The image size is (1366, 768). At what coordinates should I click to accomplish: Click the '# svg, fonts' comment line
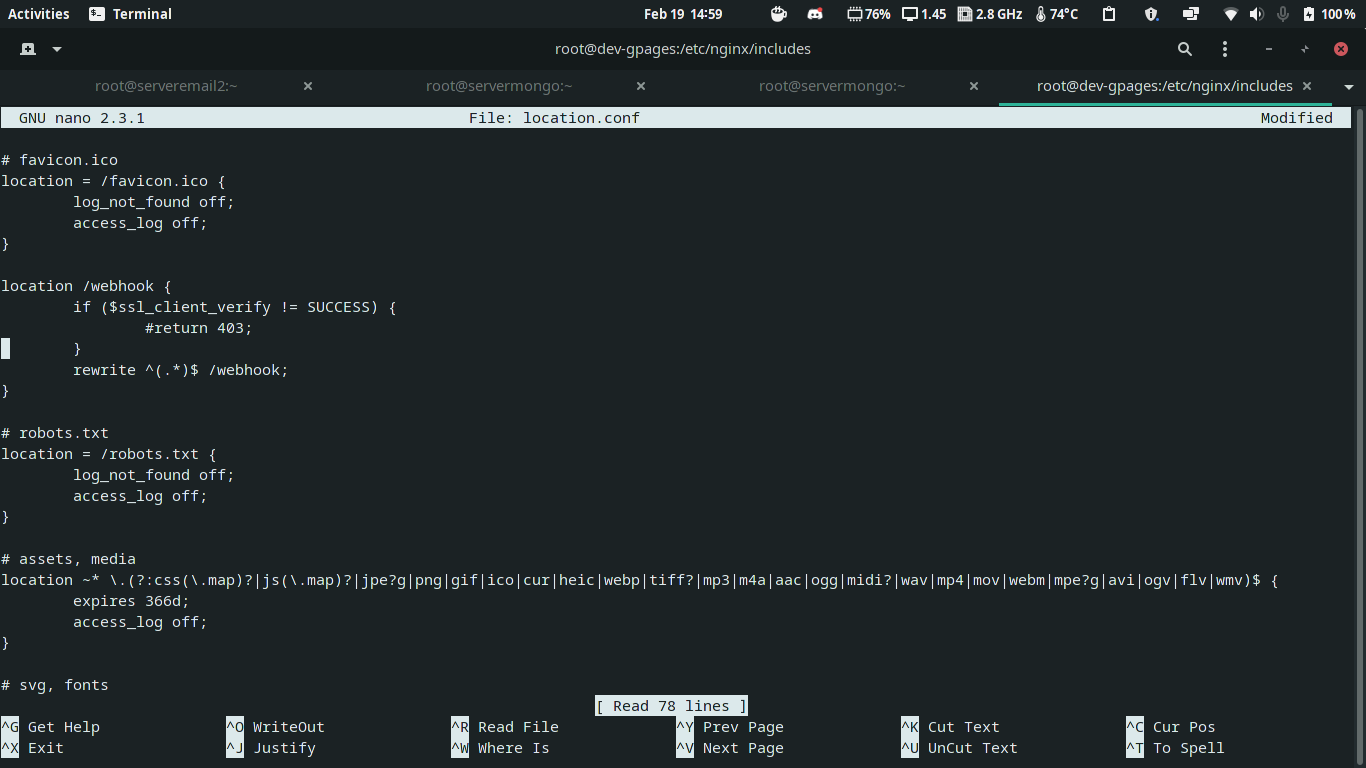pos(55,685)
